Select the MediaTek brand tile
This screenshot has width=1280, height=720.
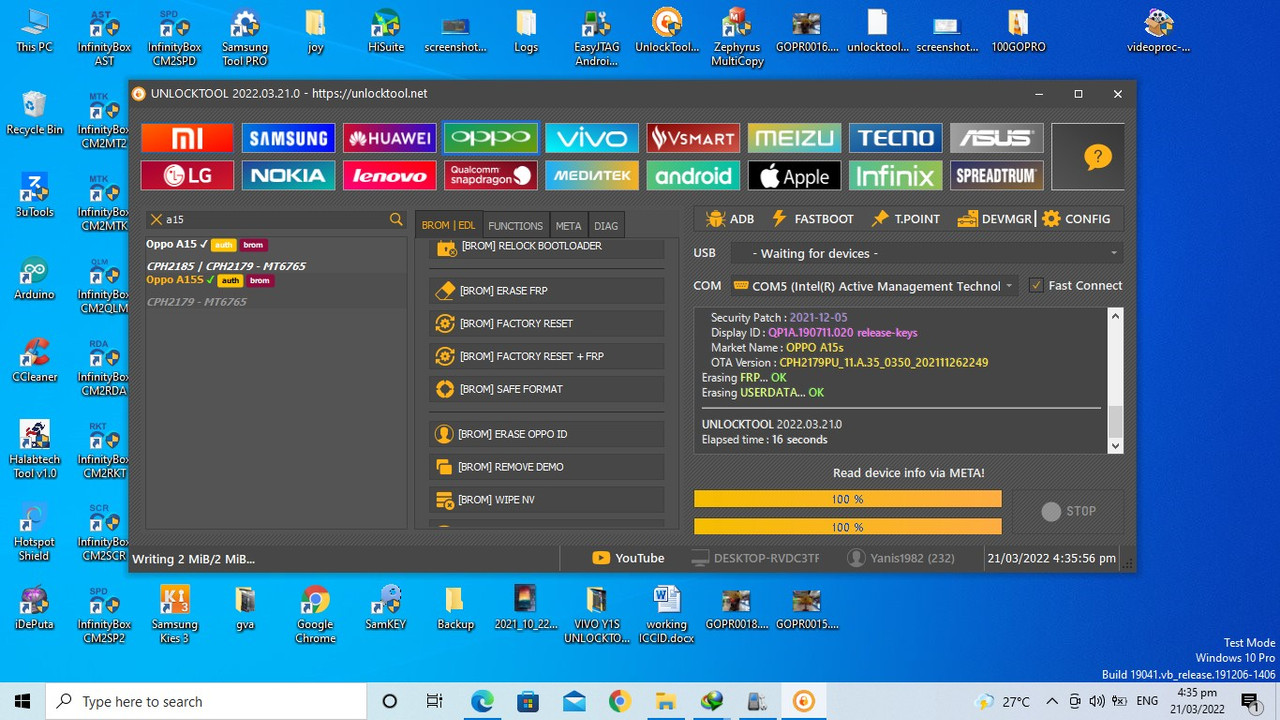[x=592, y=176]
